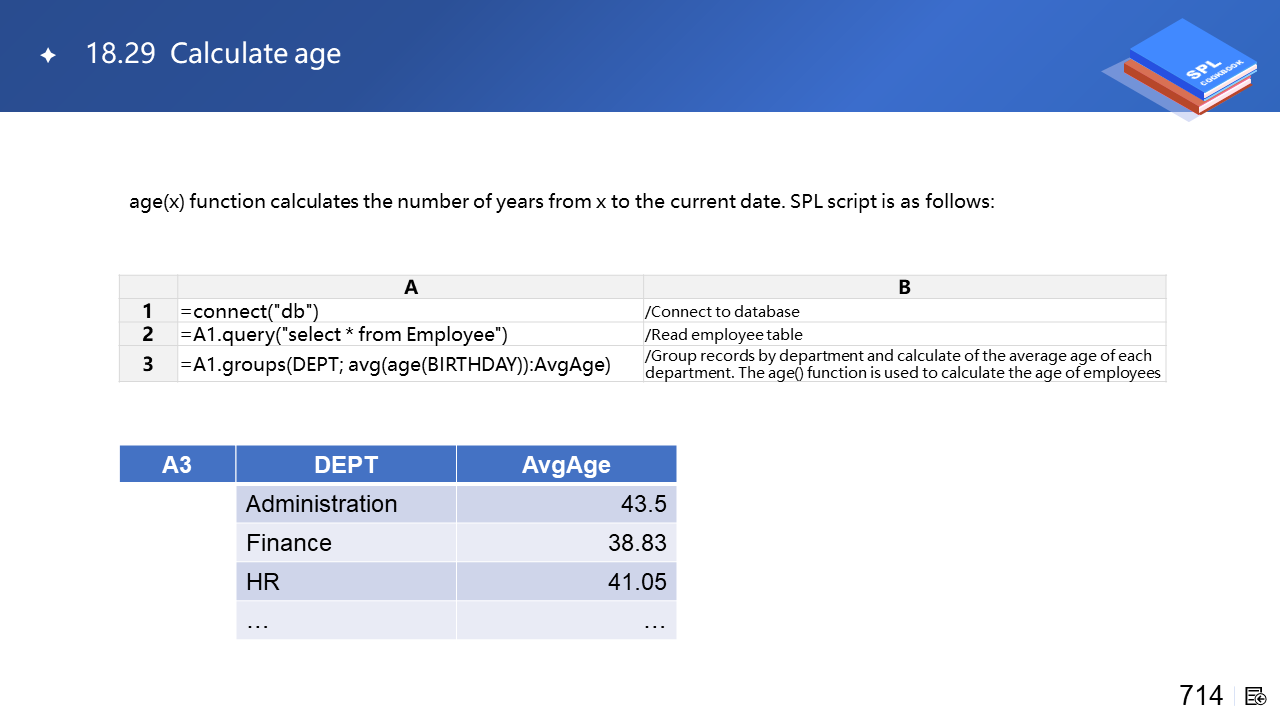Click the sparkle icon beside the title
1280x720 pixels.
[48, 56]
